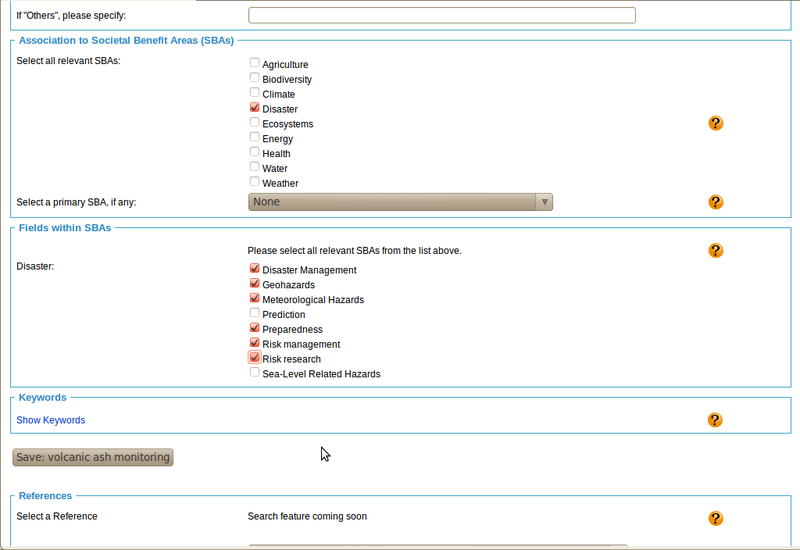The height and width of the screenshot is (550, 800).
Task: Click the 'If Others, please specify' text field
Action: click(441, 15)
